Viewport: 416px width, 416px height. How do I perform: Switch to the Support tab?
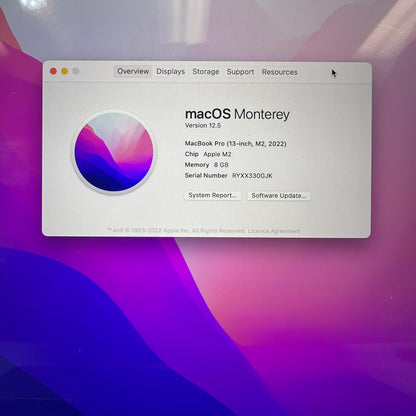pyautogui.click(x=240, y=72)
